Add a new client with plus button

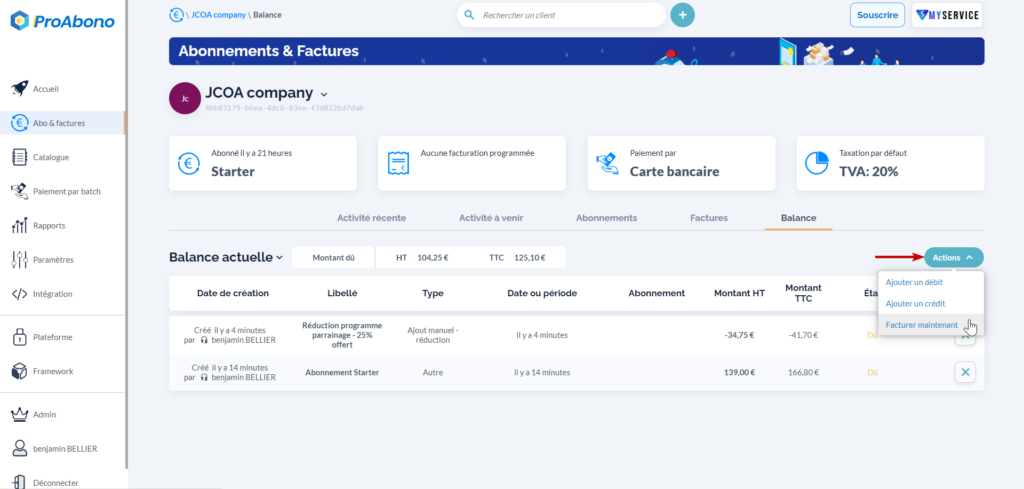[682, 15]
